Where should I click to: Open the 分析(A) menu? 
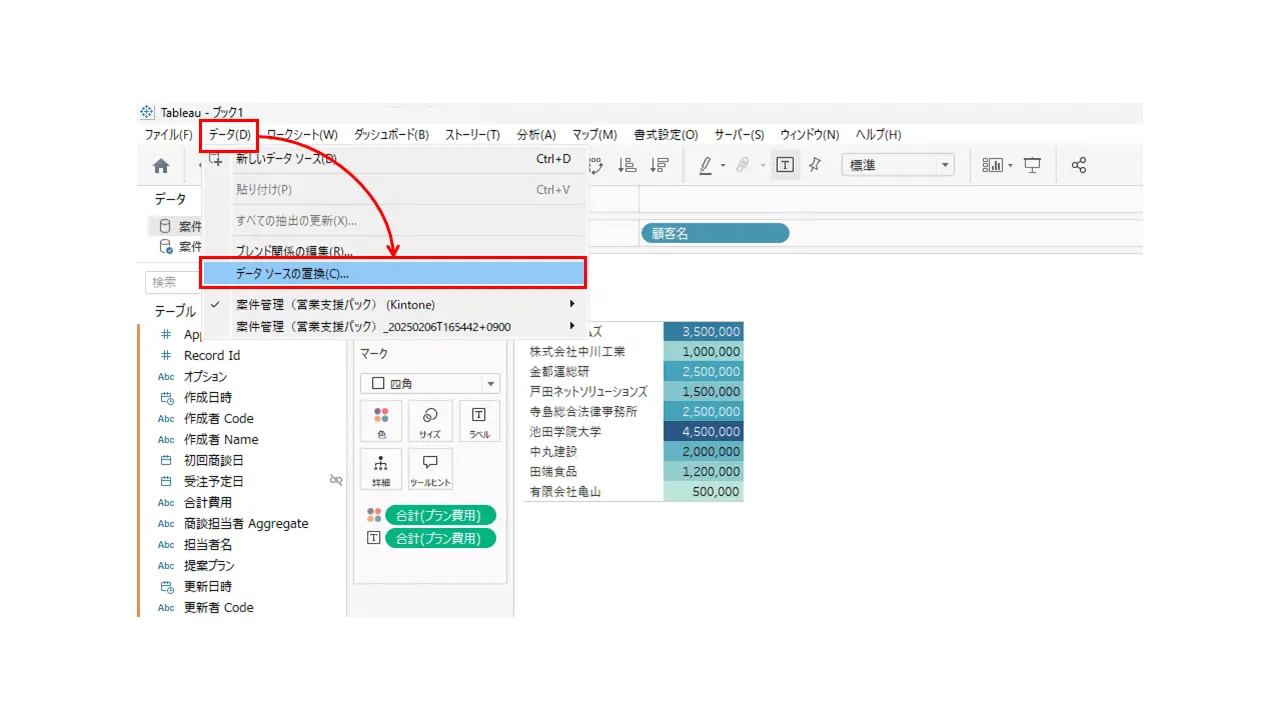[x=536, y=134]
